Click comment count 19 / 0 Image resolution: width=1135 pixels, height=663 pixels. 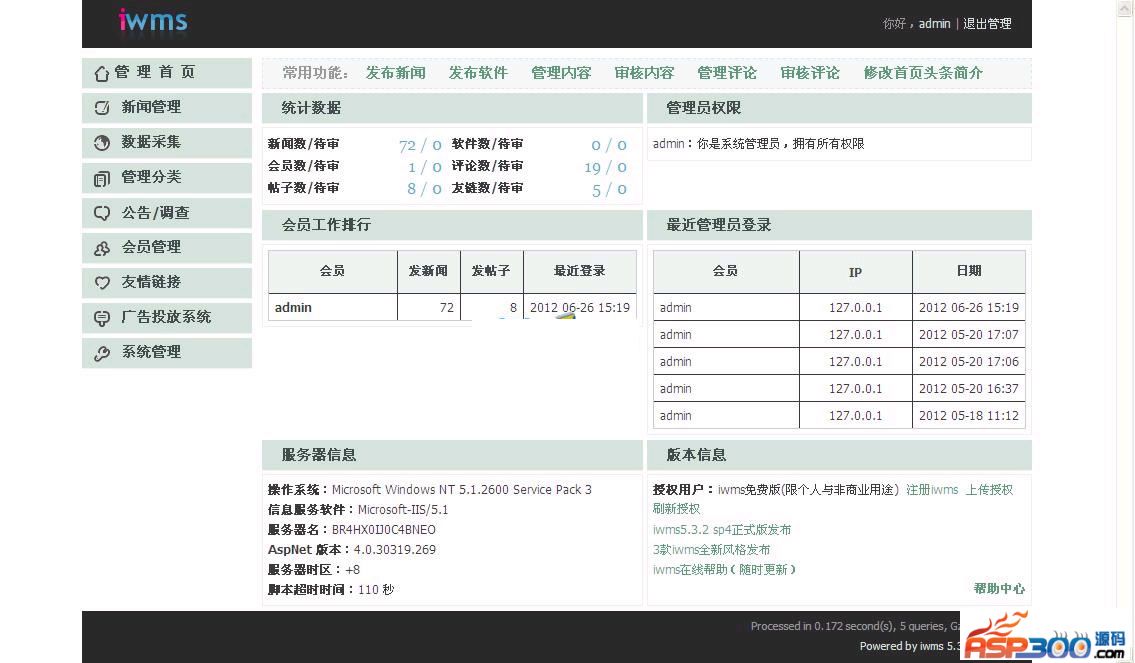(x=605, y=167)
